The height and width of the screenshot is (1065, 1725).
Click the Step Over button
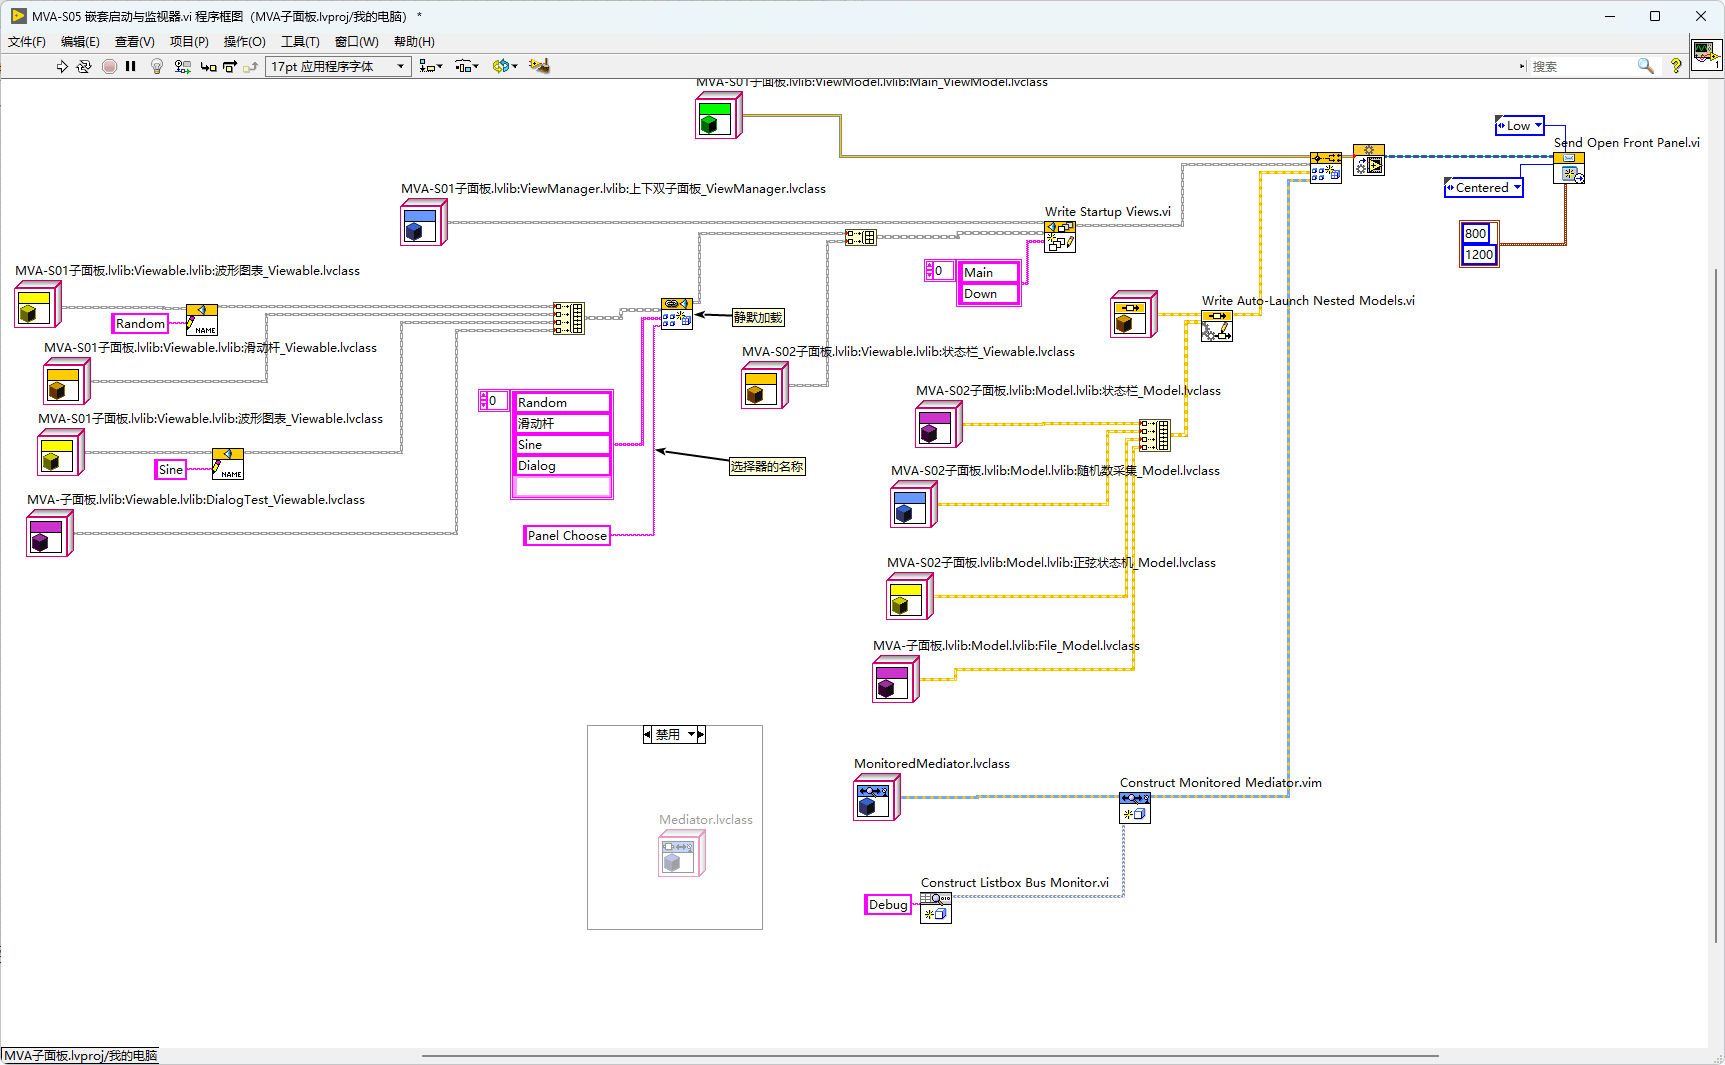coord(230,66)
